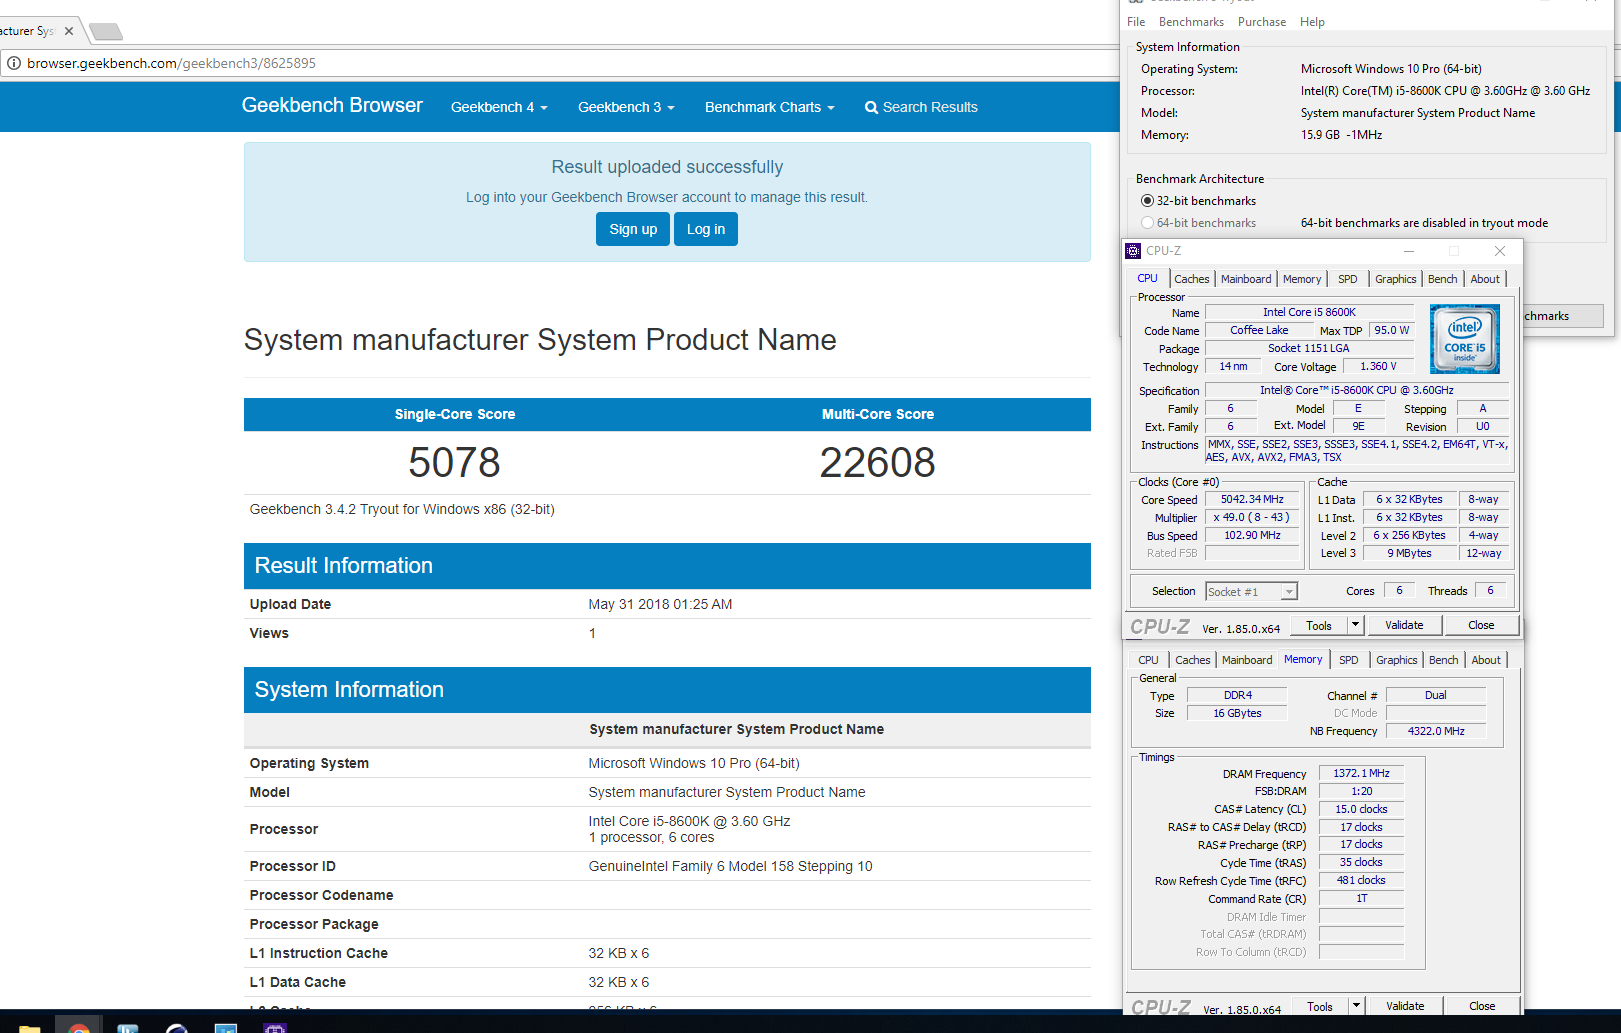Screen dimensions: 1621x1033
Task: Select CPU tab in lower CPU-Z window
Action: pyautogui.click(x=1148, y=660)
